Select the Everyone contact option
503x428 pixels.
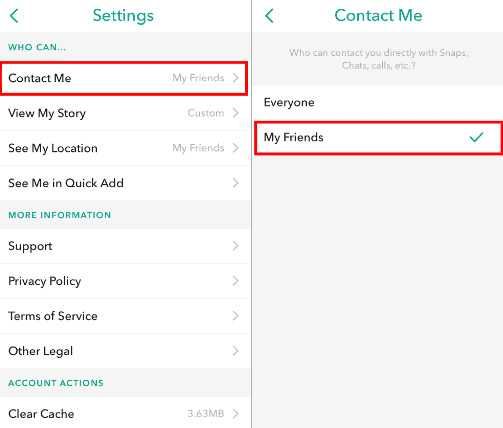(378, 102)
